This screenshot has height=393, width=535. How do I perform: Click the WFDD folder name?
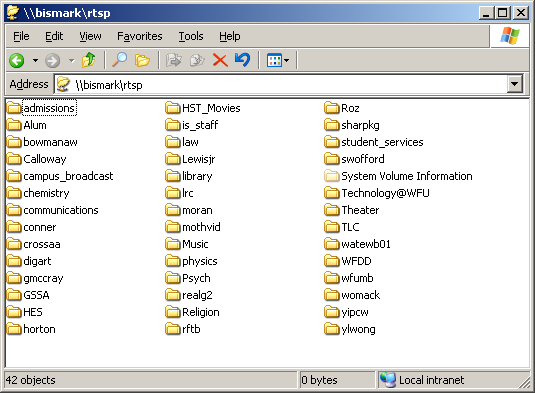tap(357, 261)
